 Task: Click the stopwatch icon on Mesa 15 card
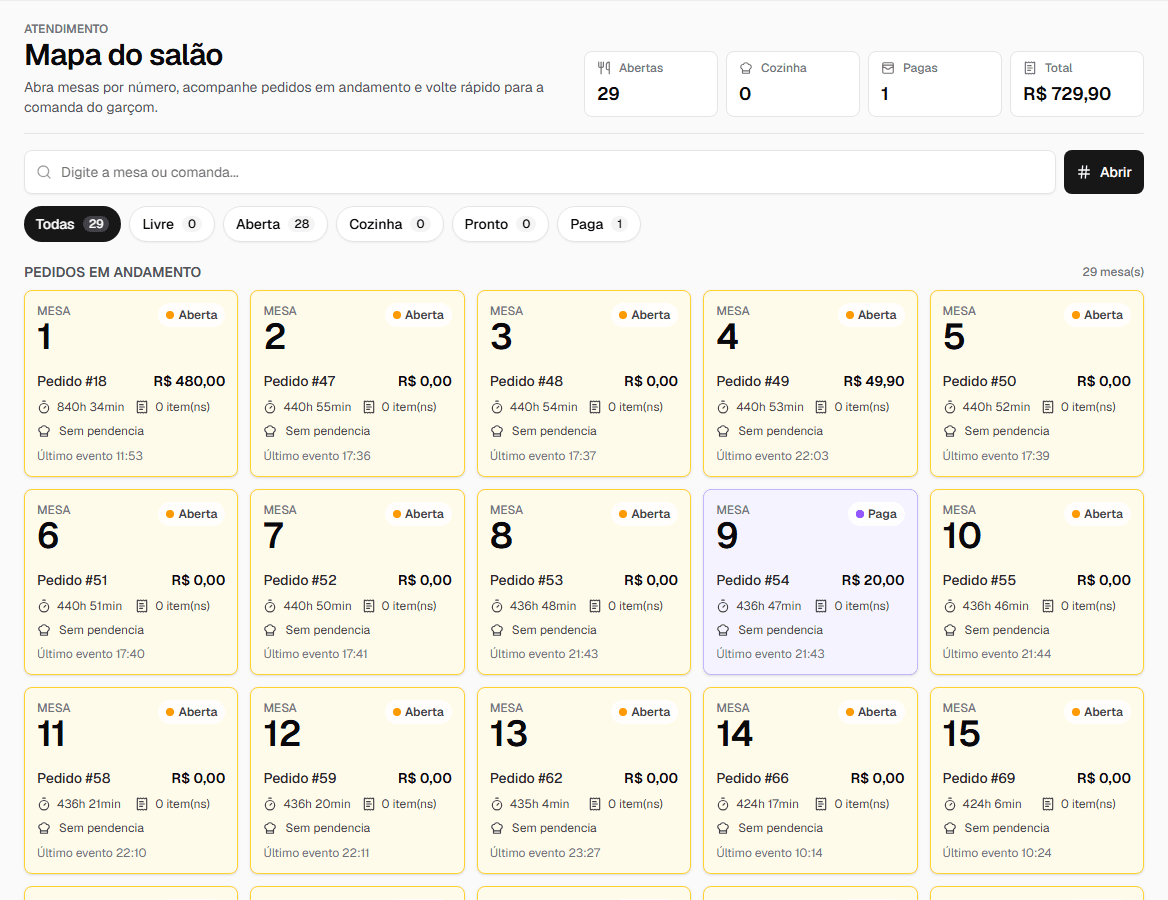(950, 805)
